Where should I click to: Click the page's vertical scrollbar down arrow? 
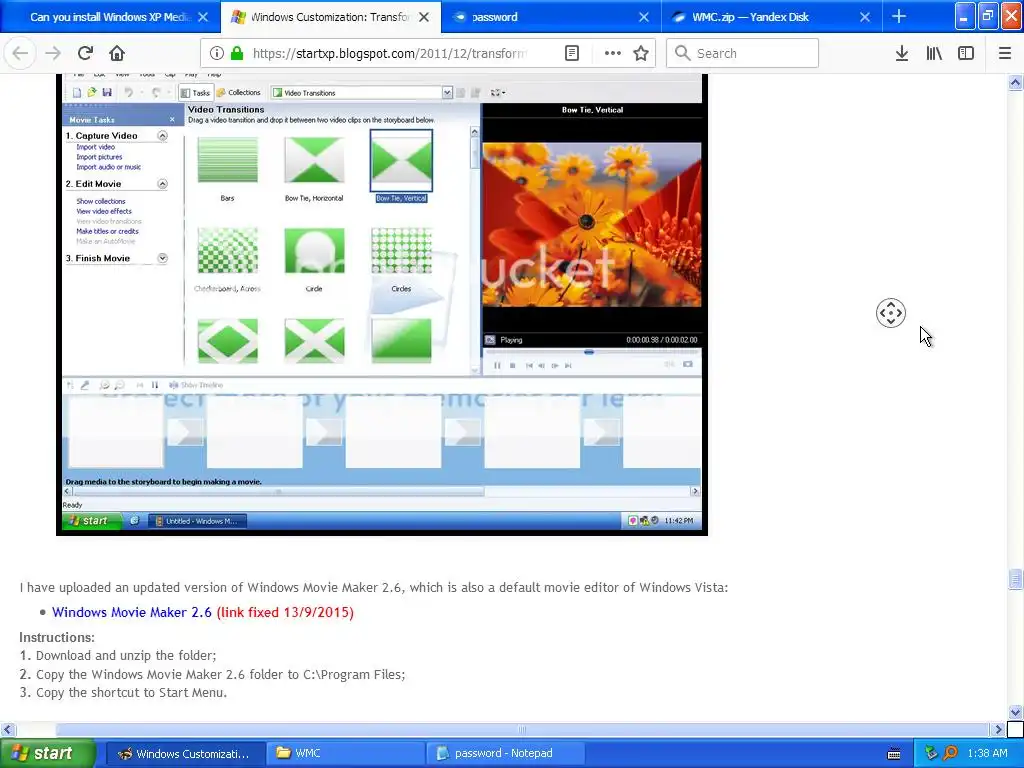1016,712
